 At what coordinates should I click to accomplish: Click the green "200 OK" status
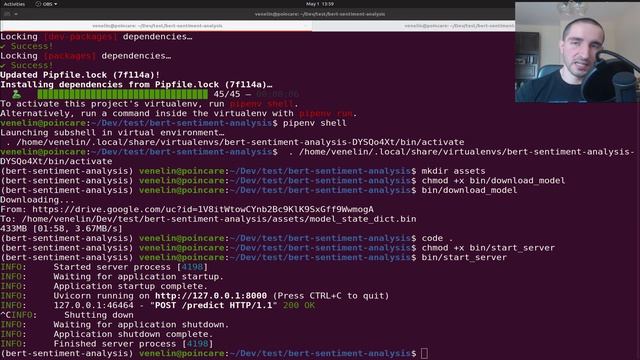pyautogui.click(x=299, y=305)
